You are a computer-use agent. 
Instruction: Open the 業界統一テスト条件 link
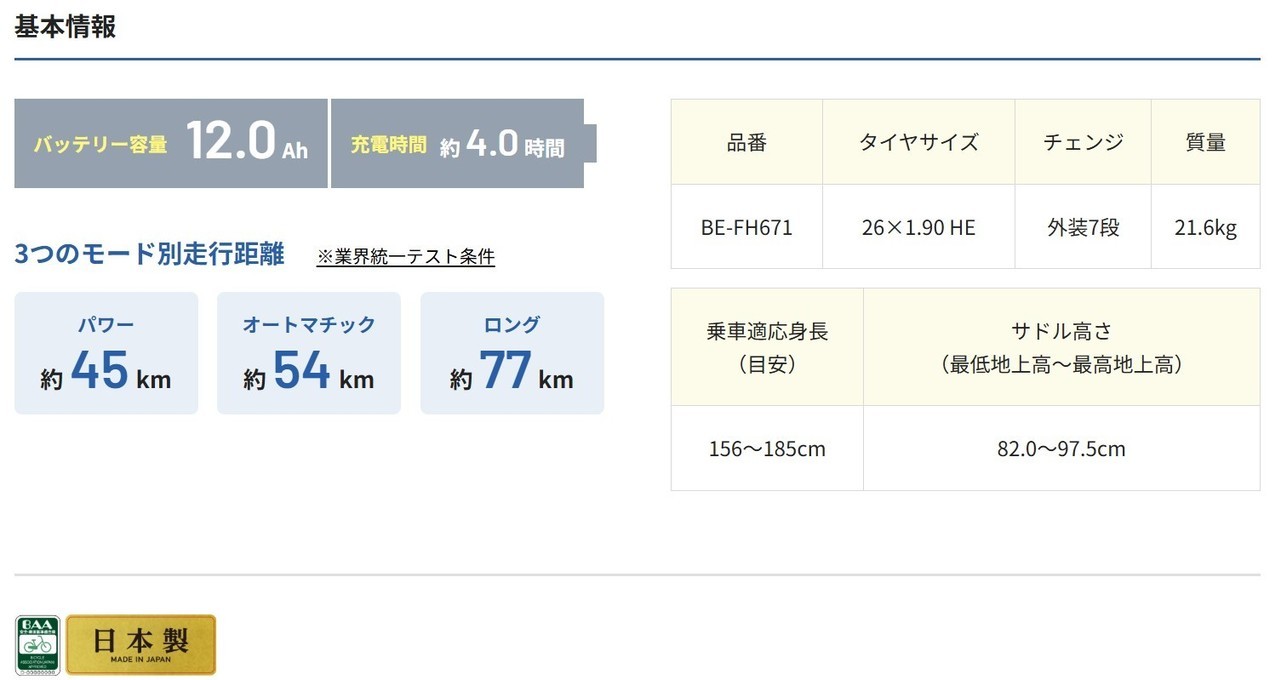click(x=405, y=256)
